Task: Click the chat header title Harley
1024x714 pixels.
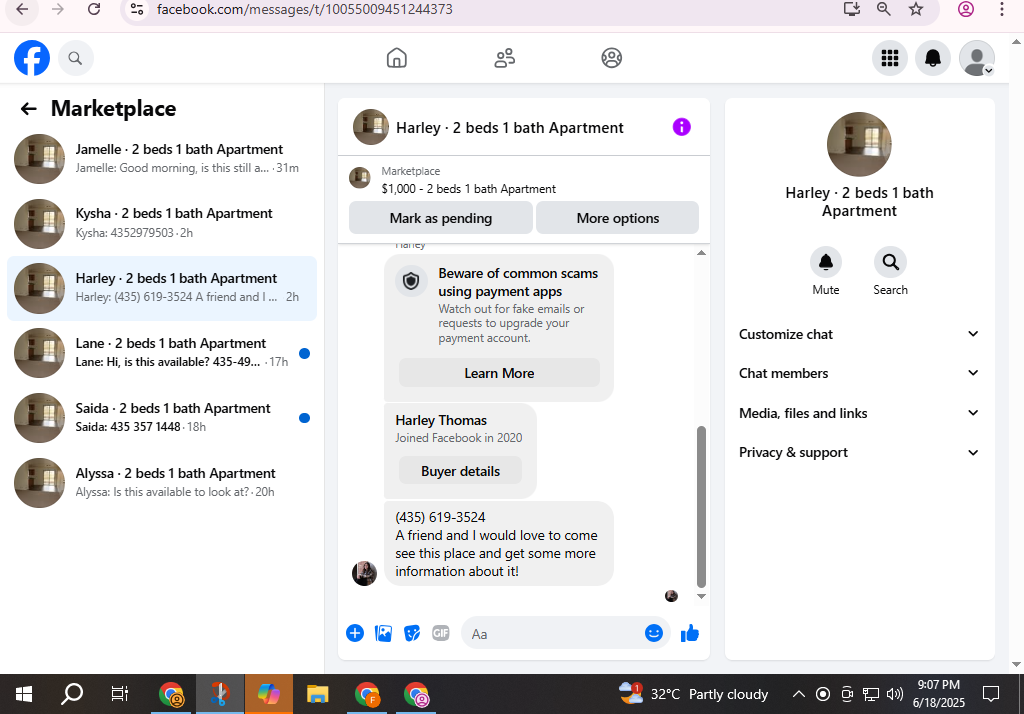Action: [509, 127]
